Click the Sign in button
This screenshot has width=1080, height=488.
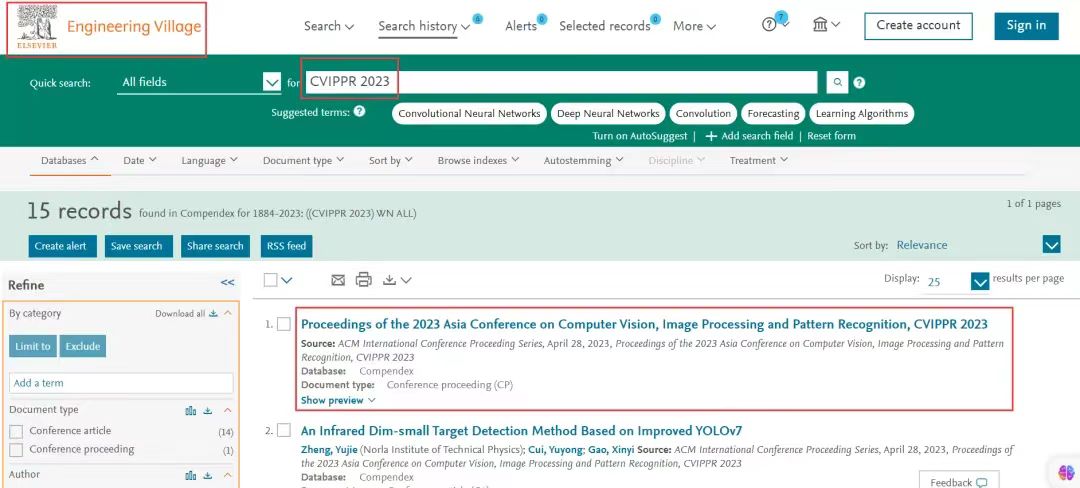pyautogui.click(x=1026, y=25)
